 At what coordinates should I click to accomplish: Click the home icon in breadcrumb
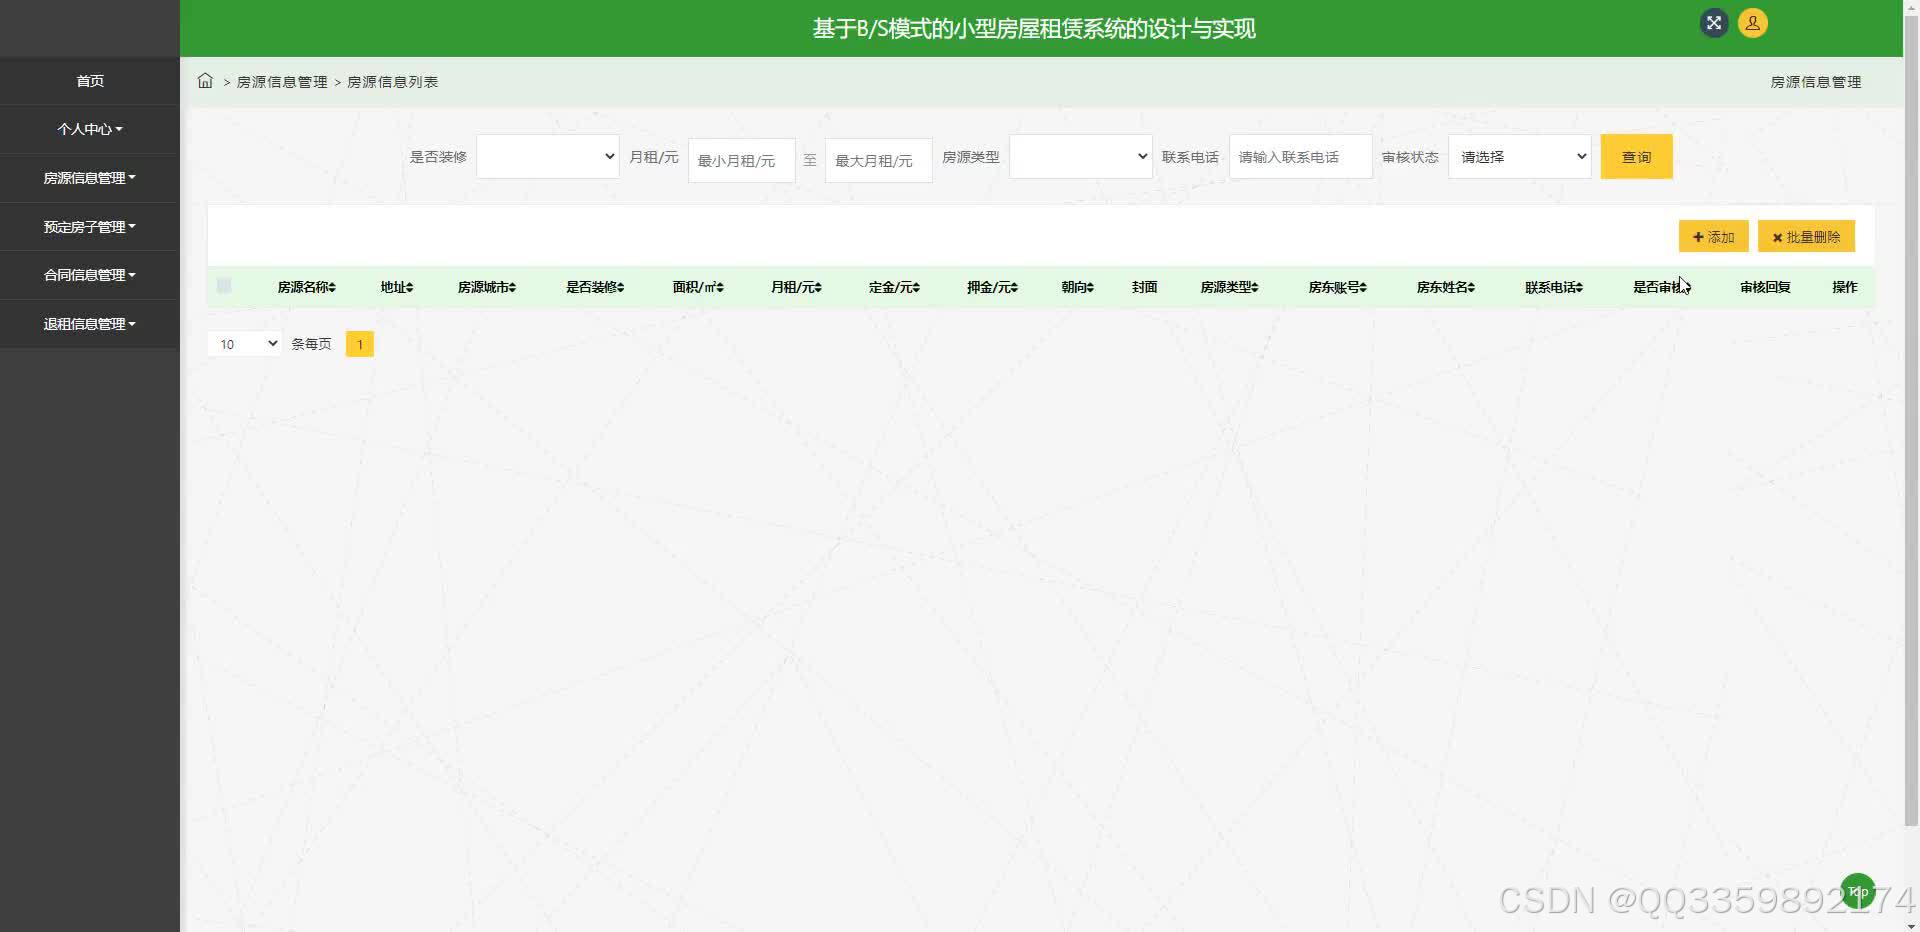pos(205,81)
